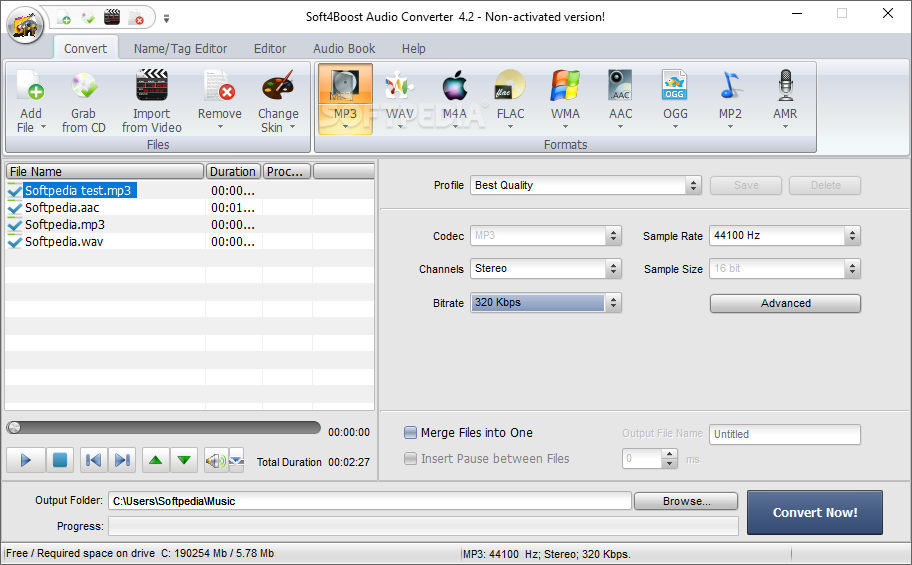
Task: Increase the pause duration stepper
Action: 669,454
